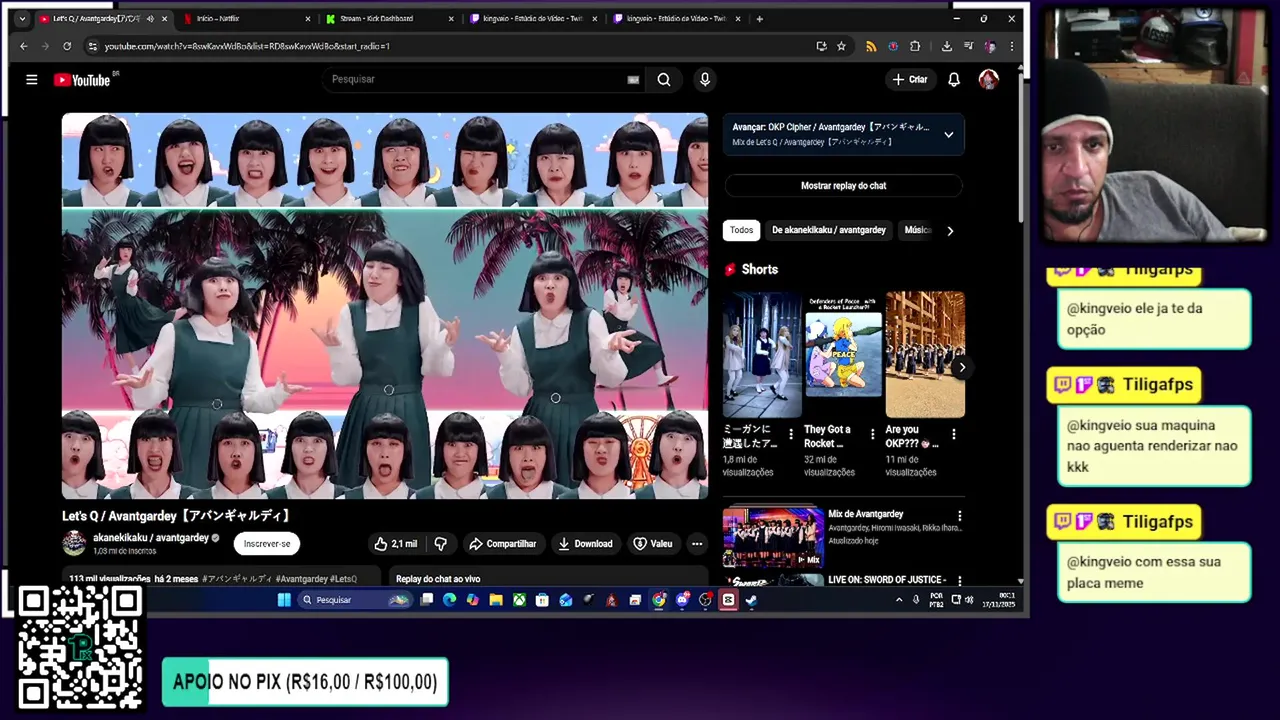View site information icon in address bar

tap(92, 46)
